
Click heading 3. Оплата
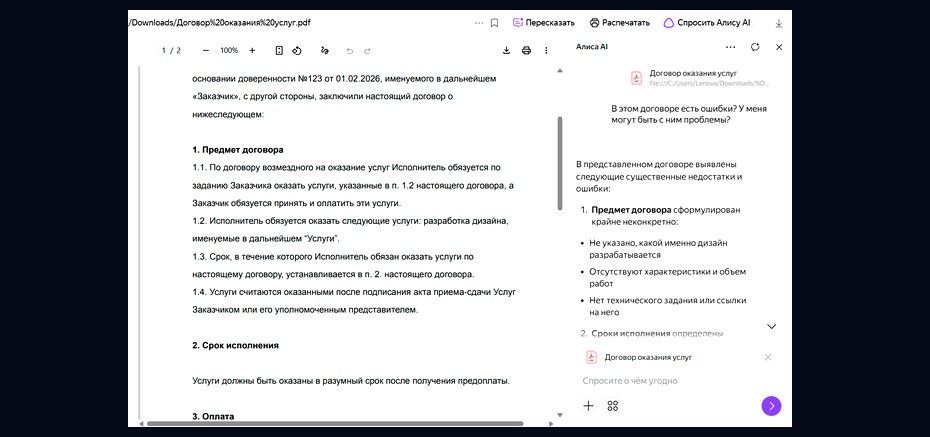click(213, 416)
